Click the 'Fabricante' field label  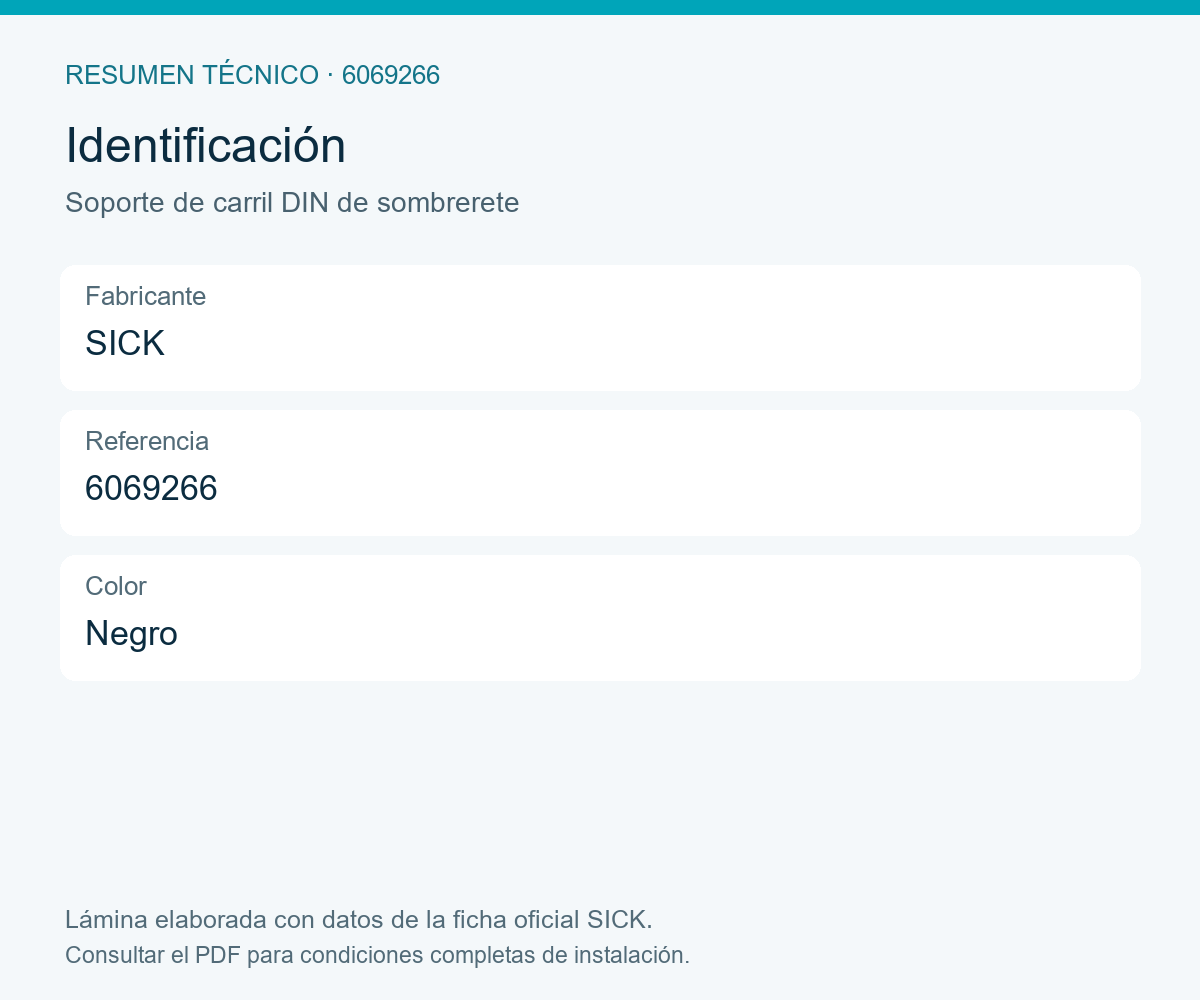click(146, 296)
